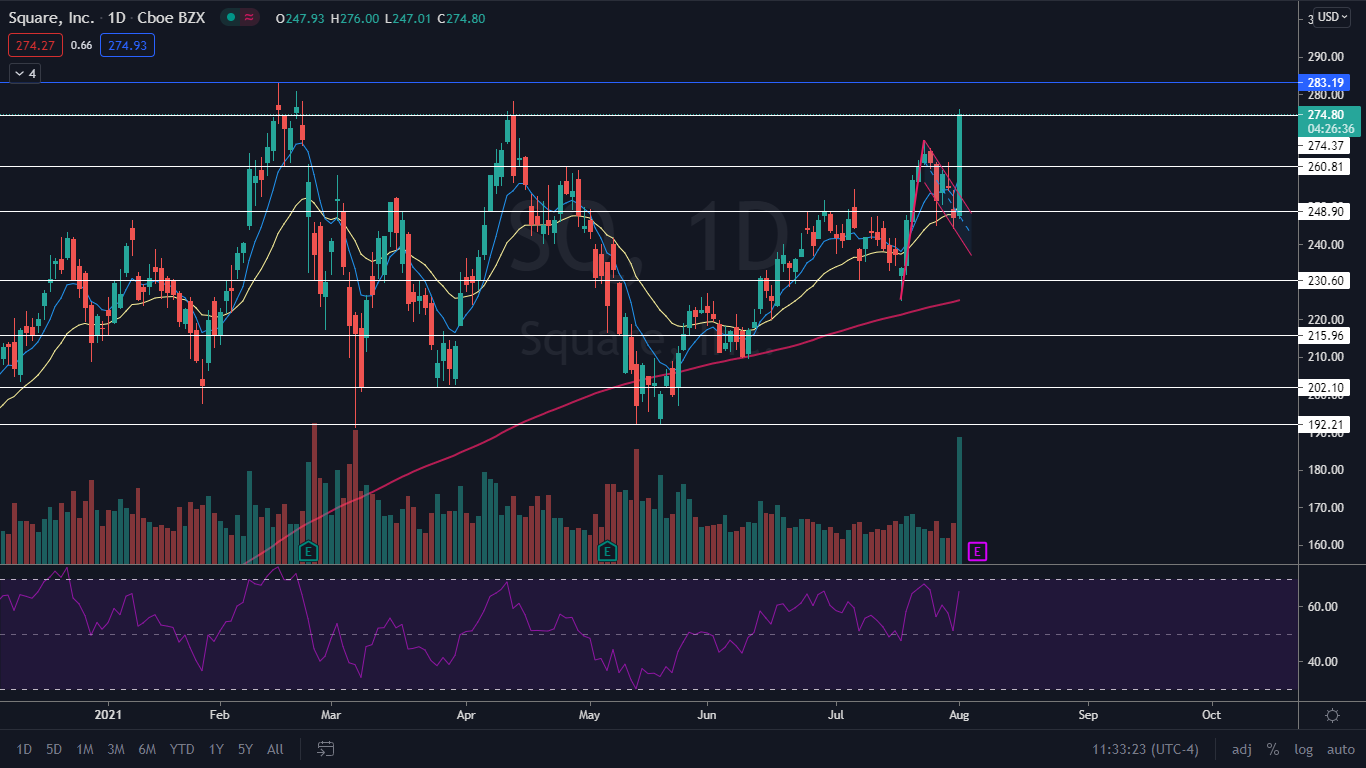The width and height of the screenshot is (1366, 768).
Task: Click the Sep label on time axis
Action: coord(1088,715)
